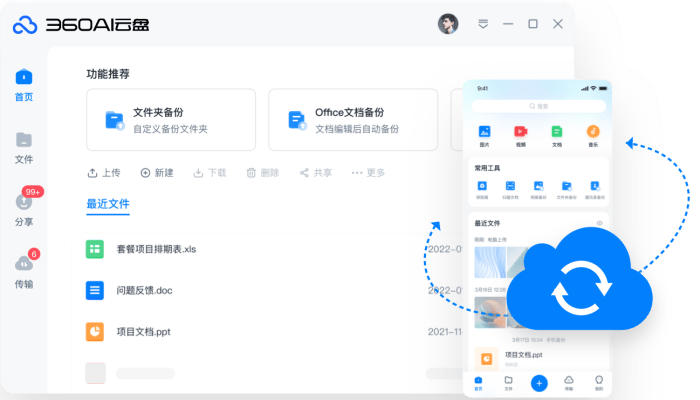The width and height of the screenshot is (700, 400).
Task: Click the user avatar in title bar
Action: click(449, 24)
